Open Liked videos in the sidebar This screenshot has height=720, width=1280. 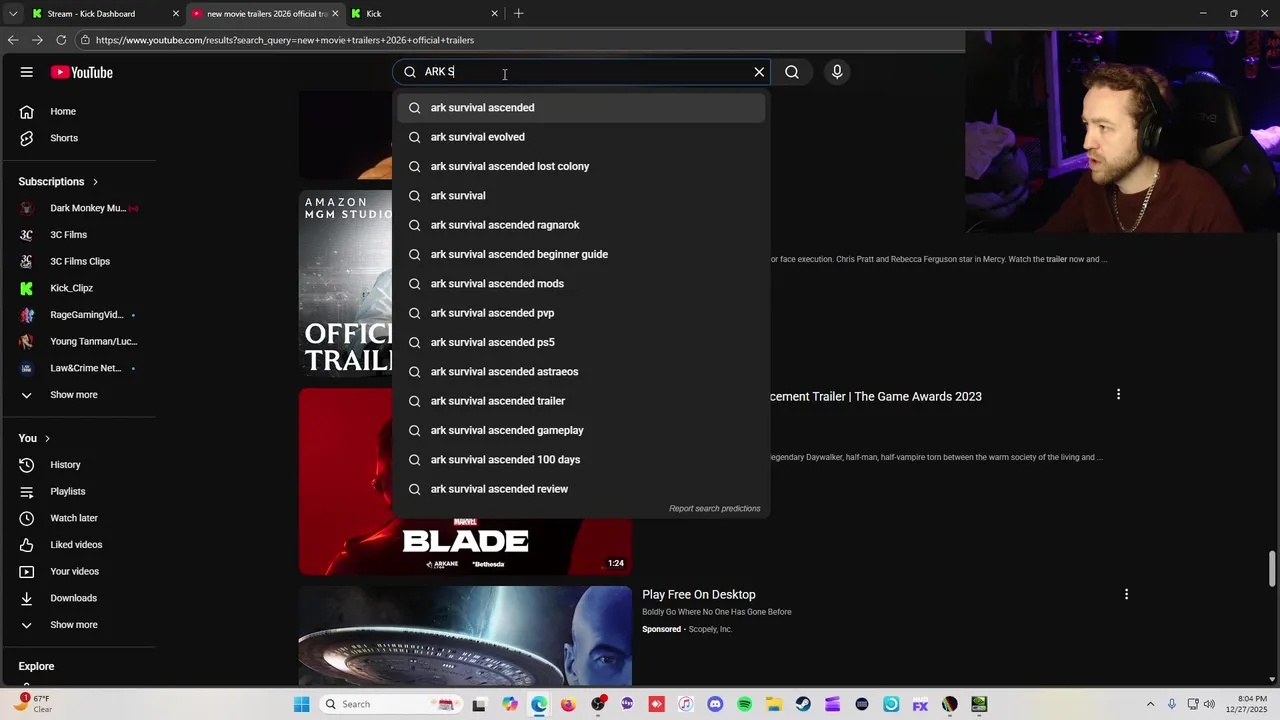coord(78,545)
